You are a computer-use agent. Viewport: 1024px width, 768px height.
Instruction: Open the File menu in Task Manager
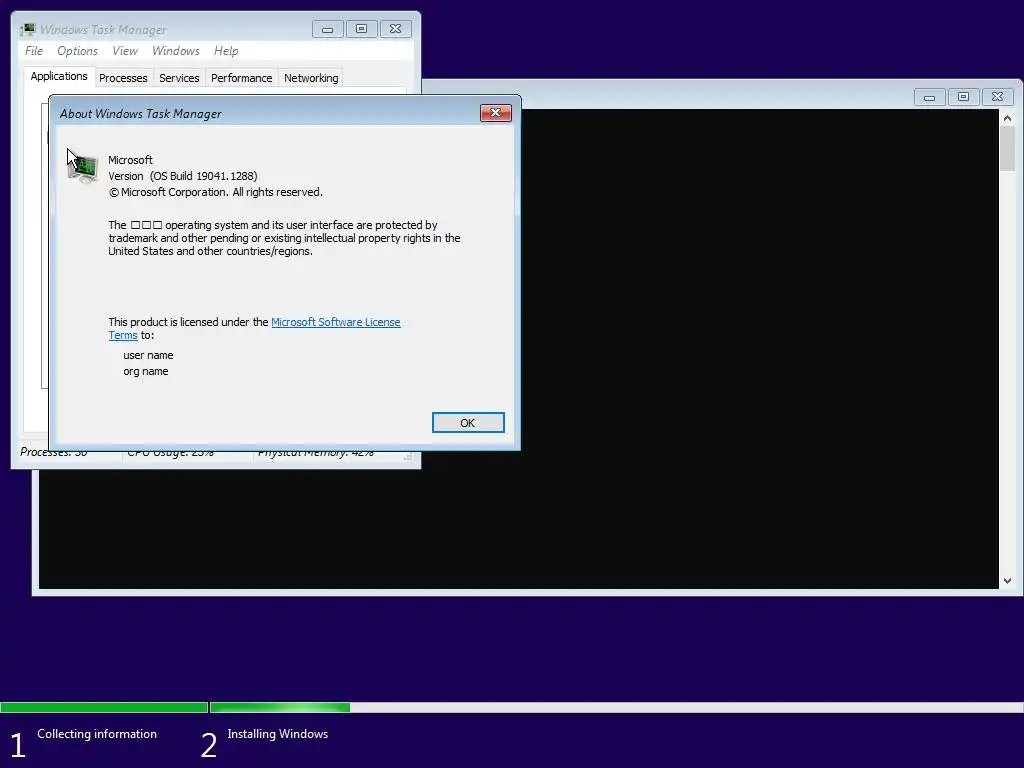pos(34,51)
